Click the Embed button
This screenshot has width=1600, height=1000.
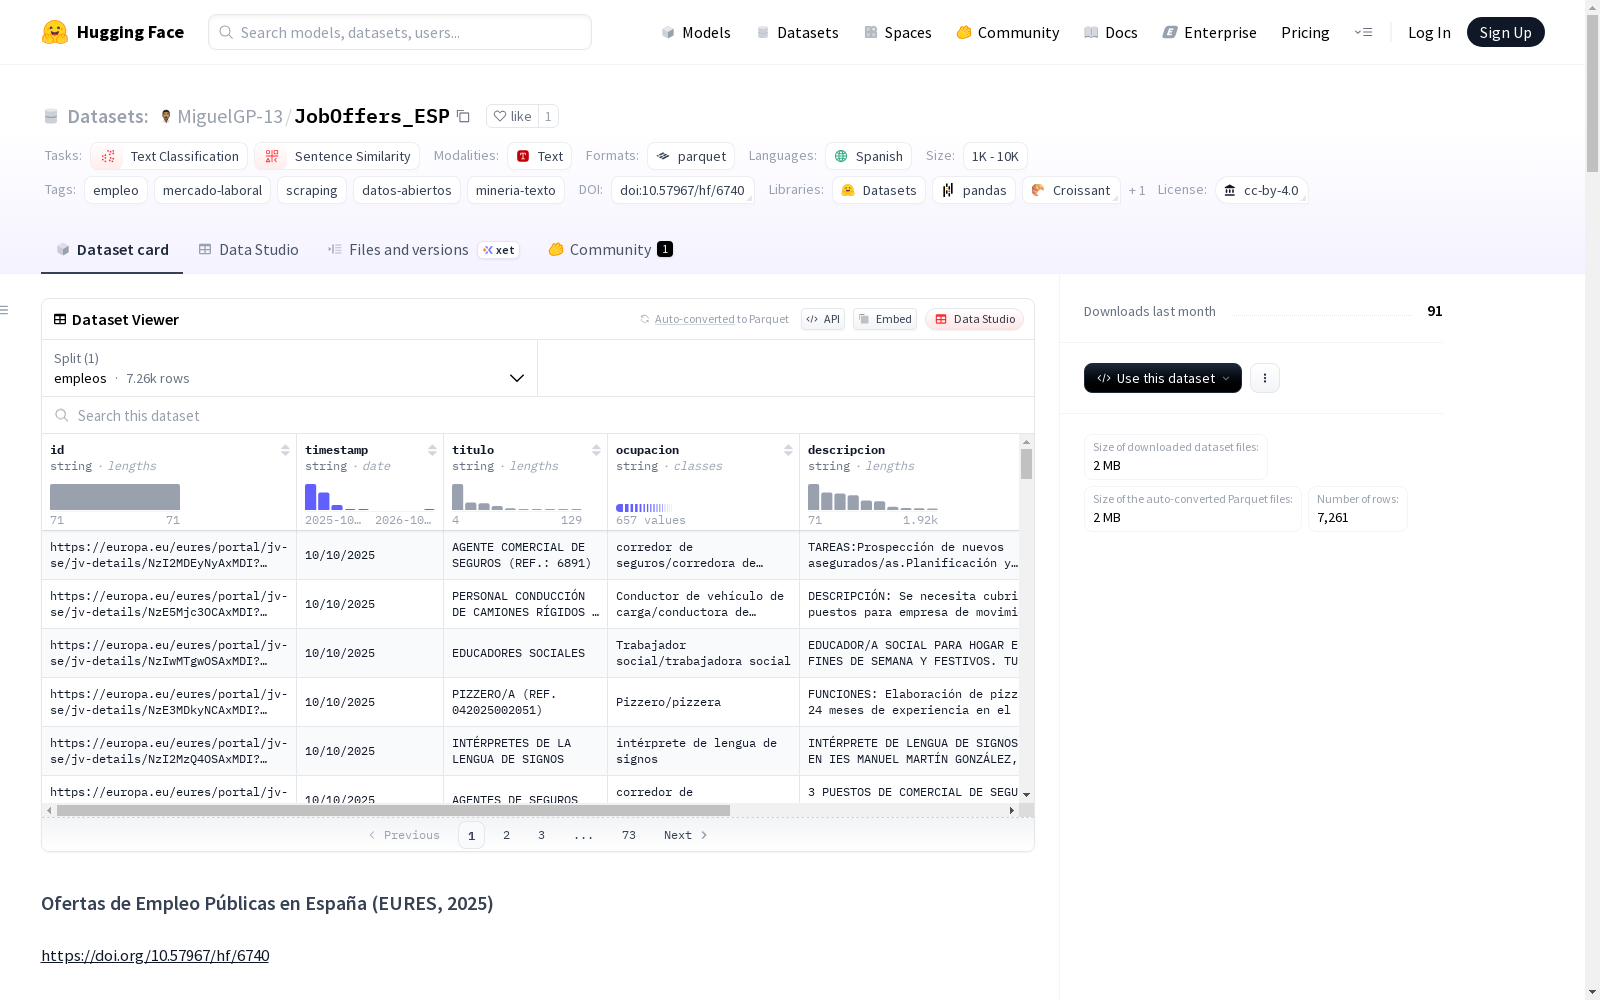click(x=885, y=319)
